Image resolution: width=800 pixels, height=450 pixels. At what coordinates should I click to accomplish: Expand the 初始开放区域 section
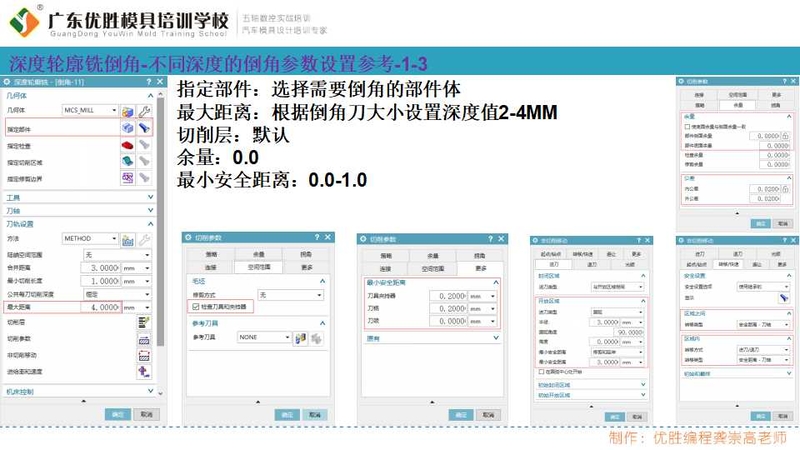coord(643,395)
